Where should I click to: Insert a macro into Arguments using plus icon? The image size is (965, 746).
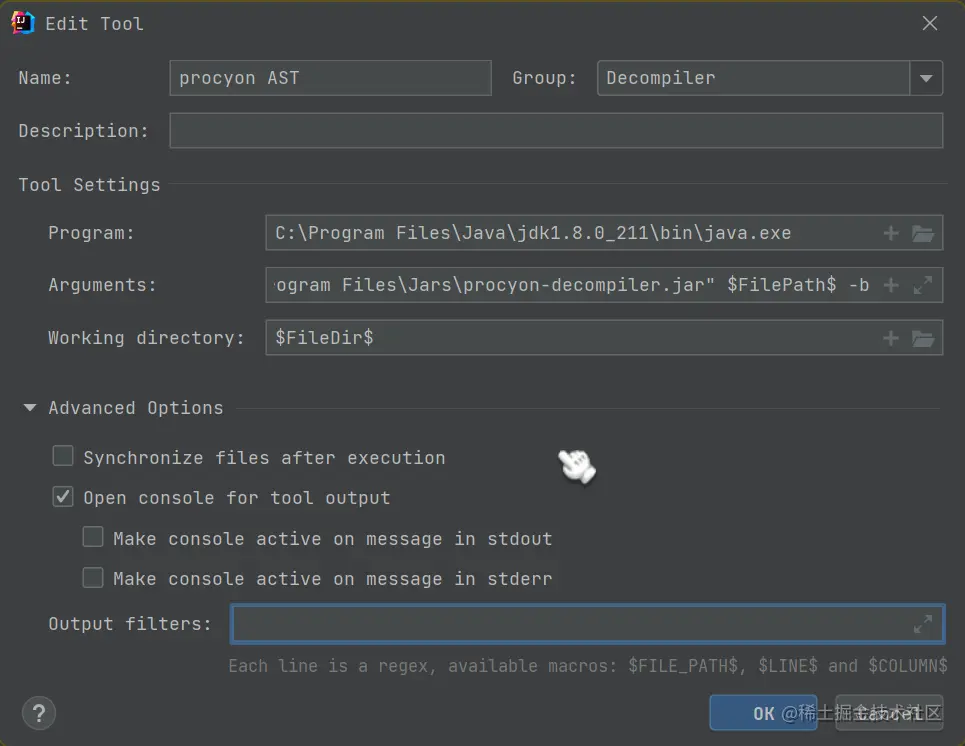click(890, 285)
